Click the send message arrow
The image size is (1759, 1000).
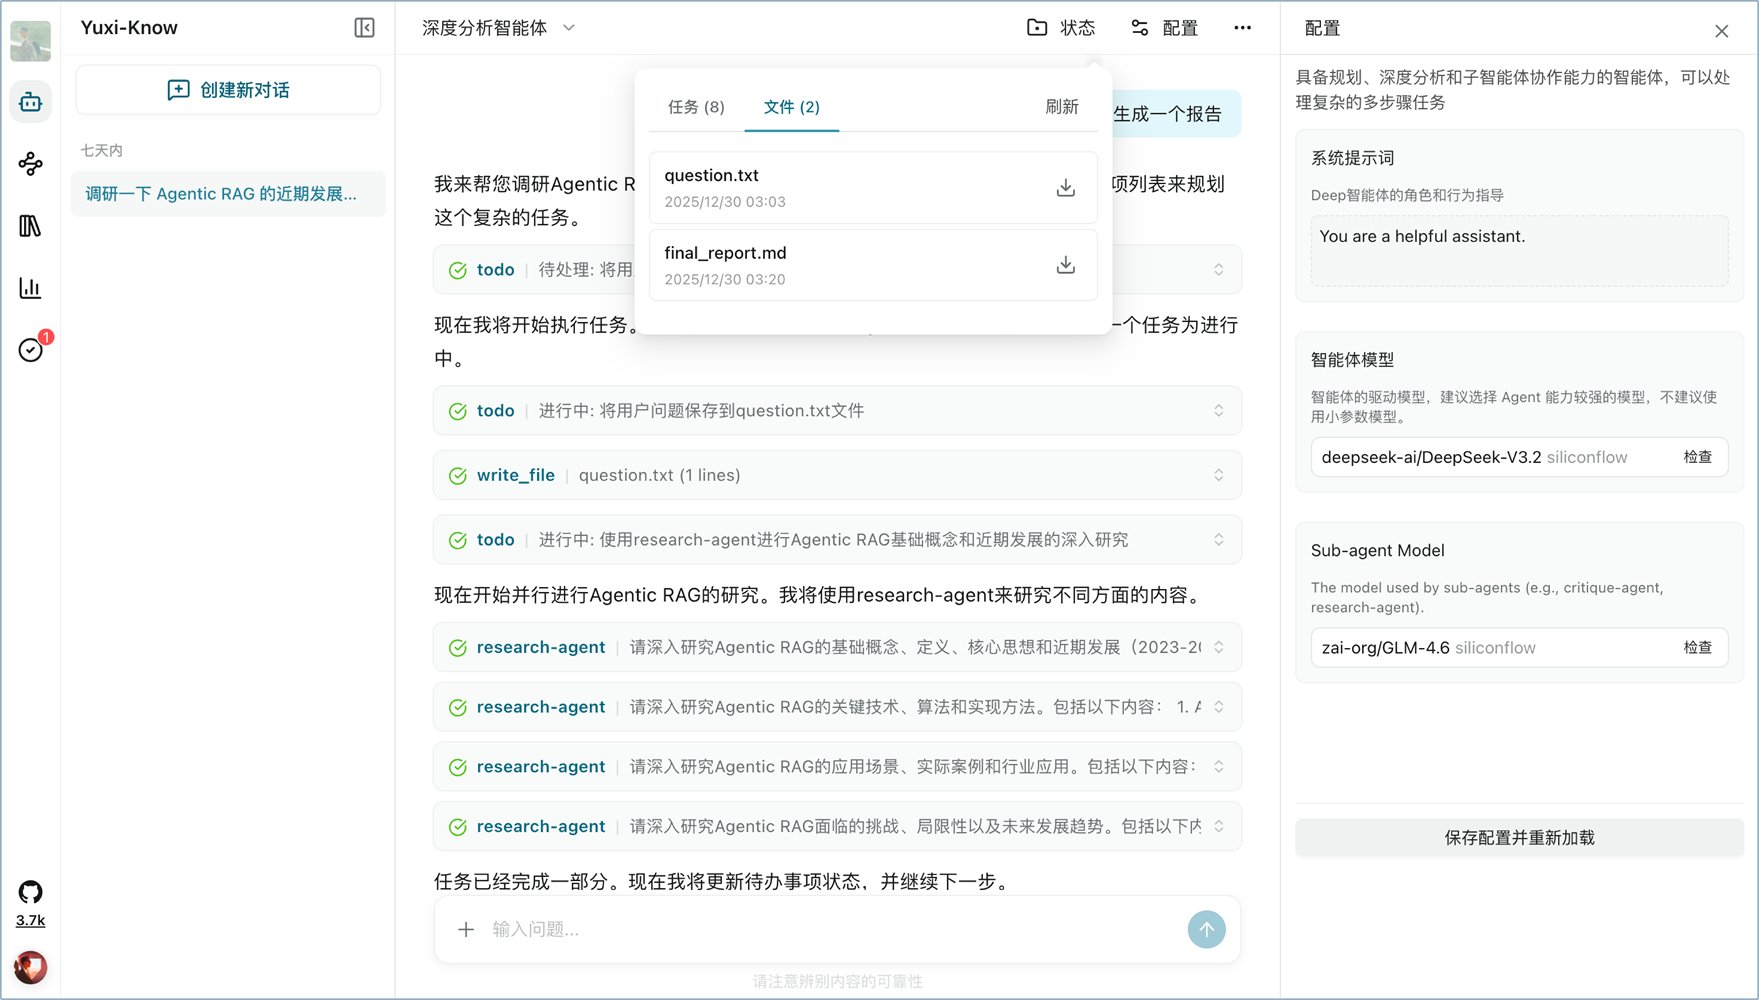[1206, 929]
